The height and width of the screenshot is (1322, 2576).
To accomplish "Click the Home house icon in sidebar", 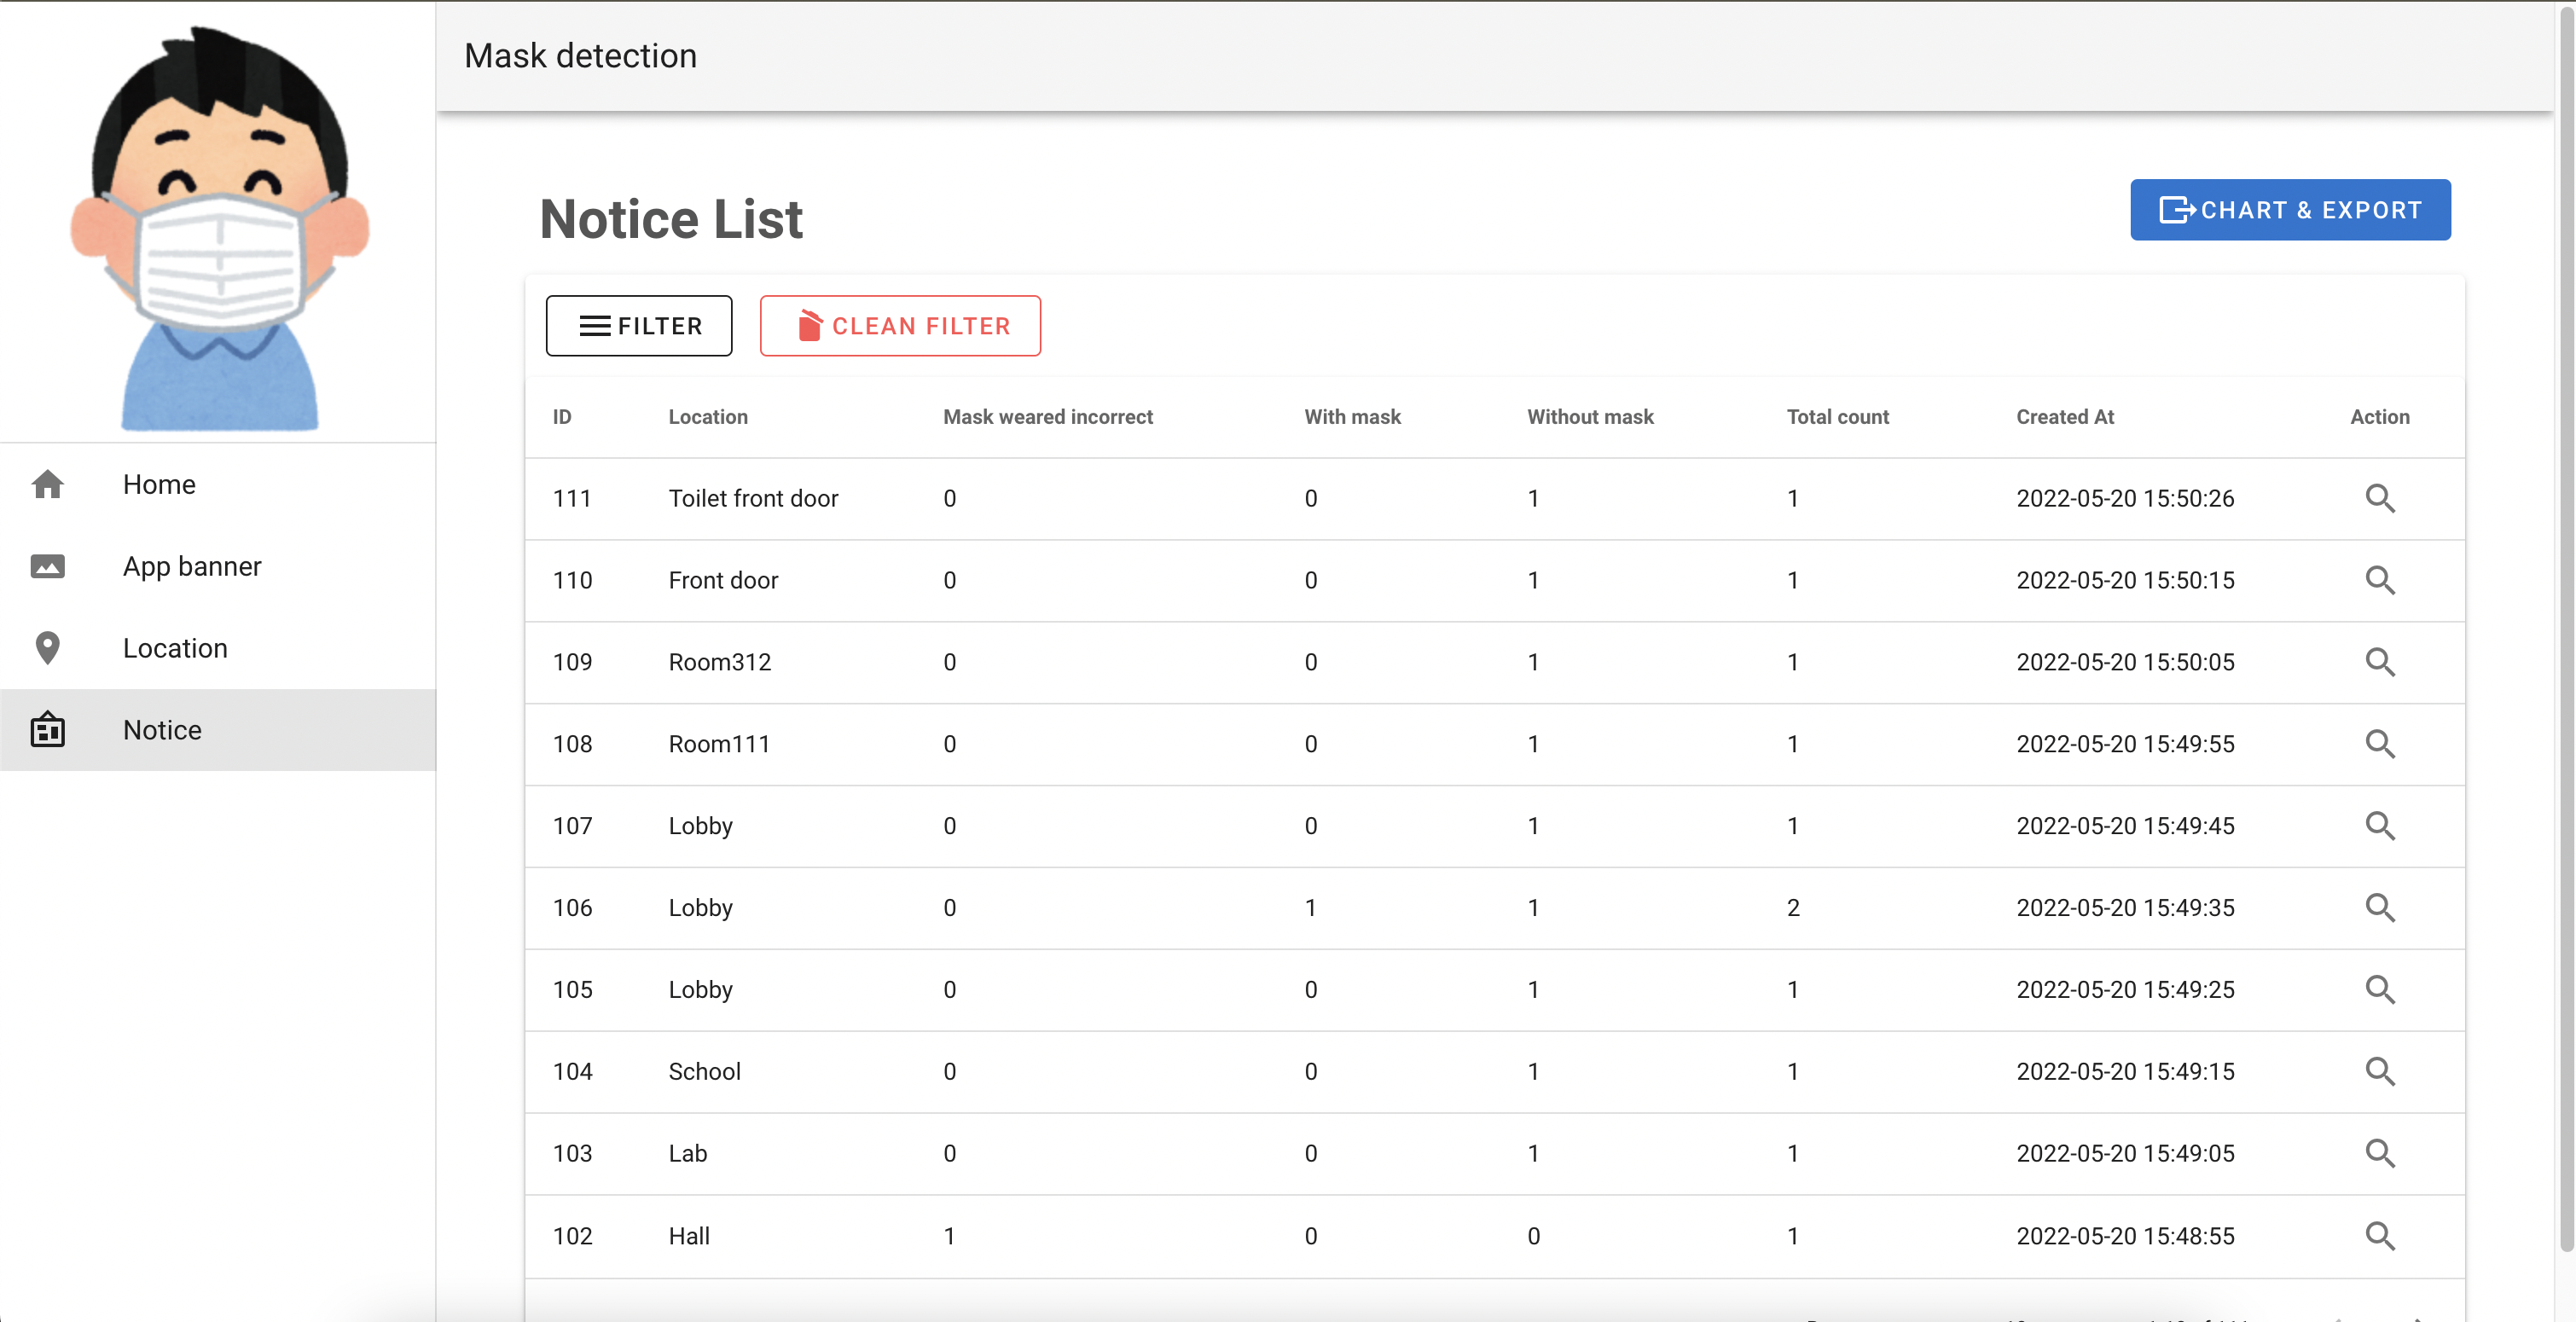I will pos(47,484).
